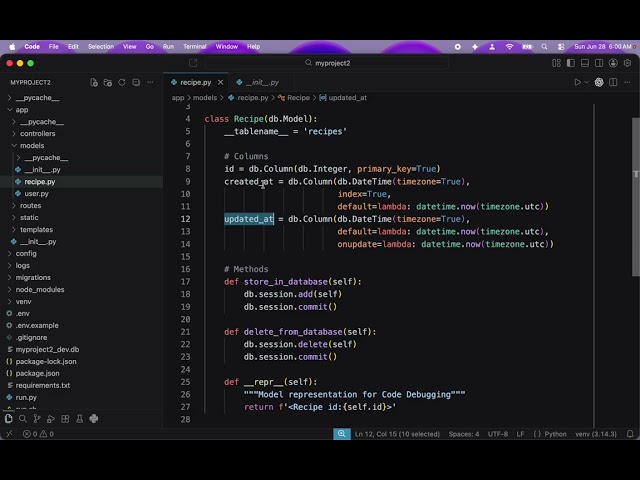Change encoding via UTF-8

[498, 434]
